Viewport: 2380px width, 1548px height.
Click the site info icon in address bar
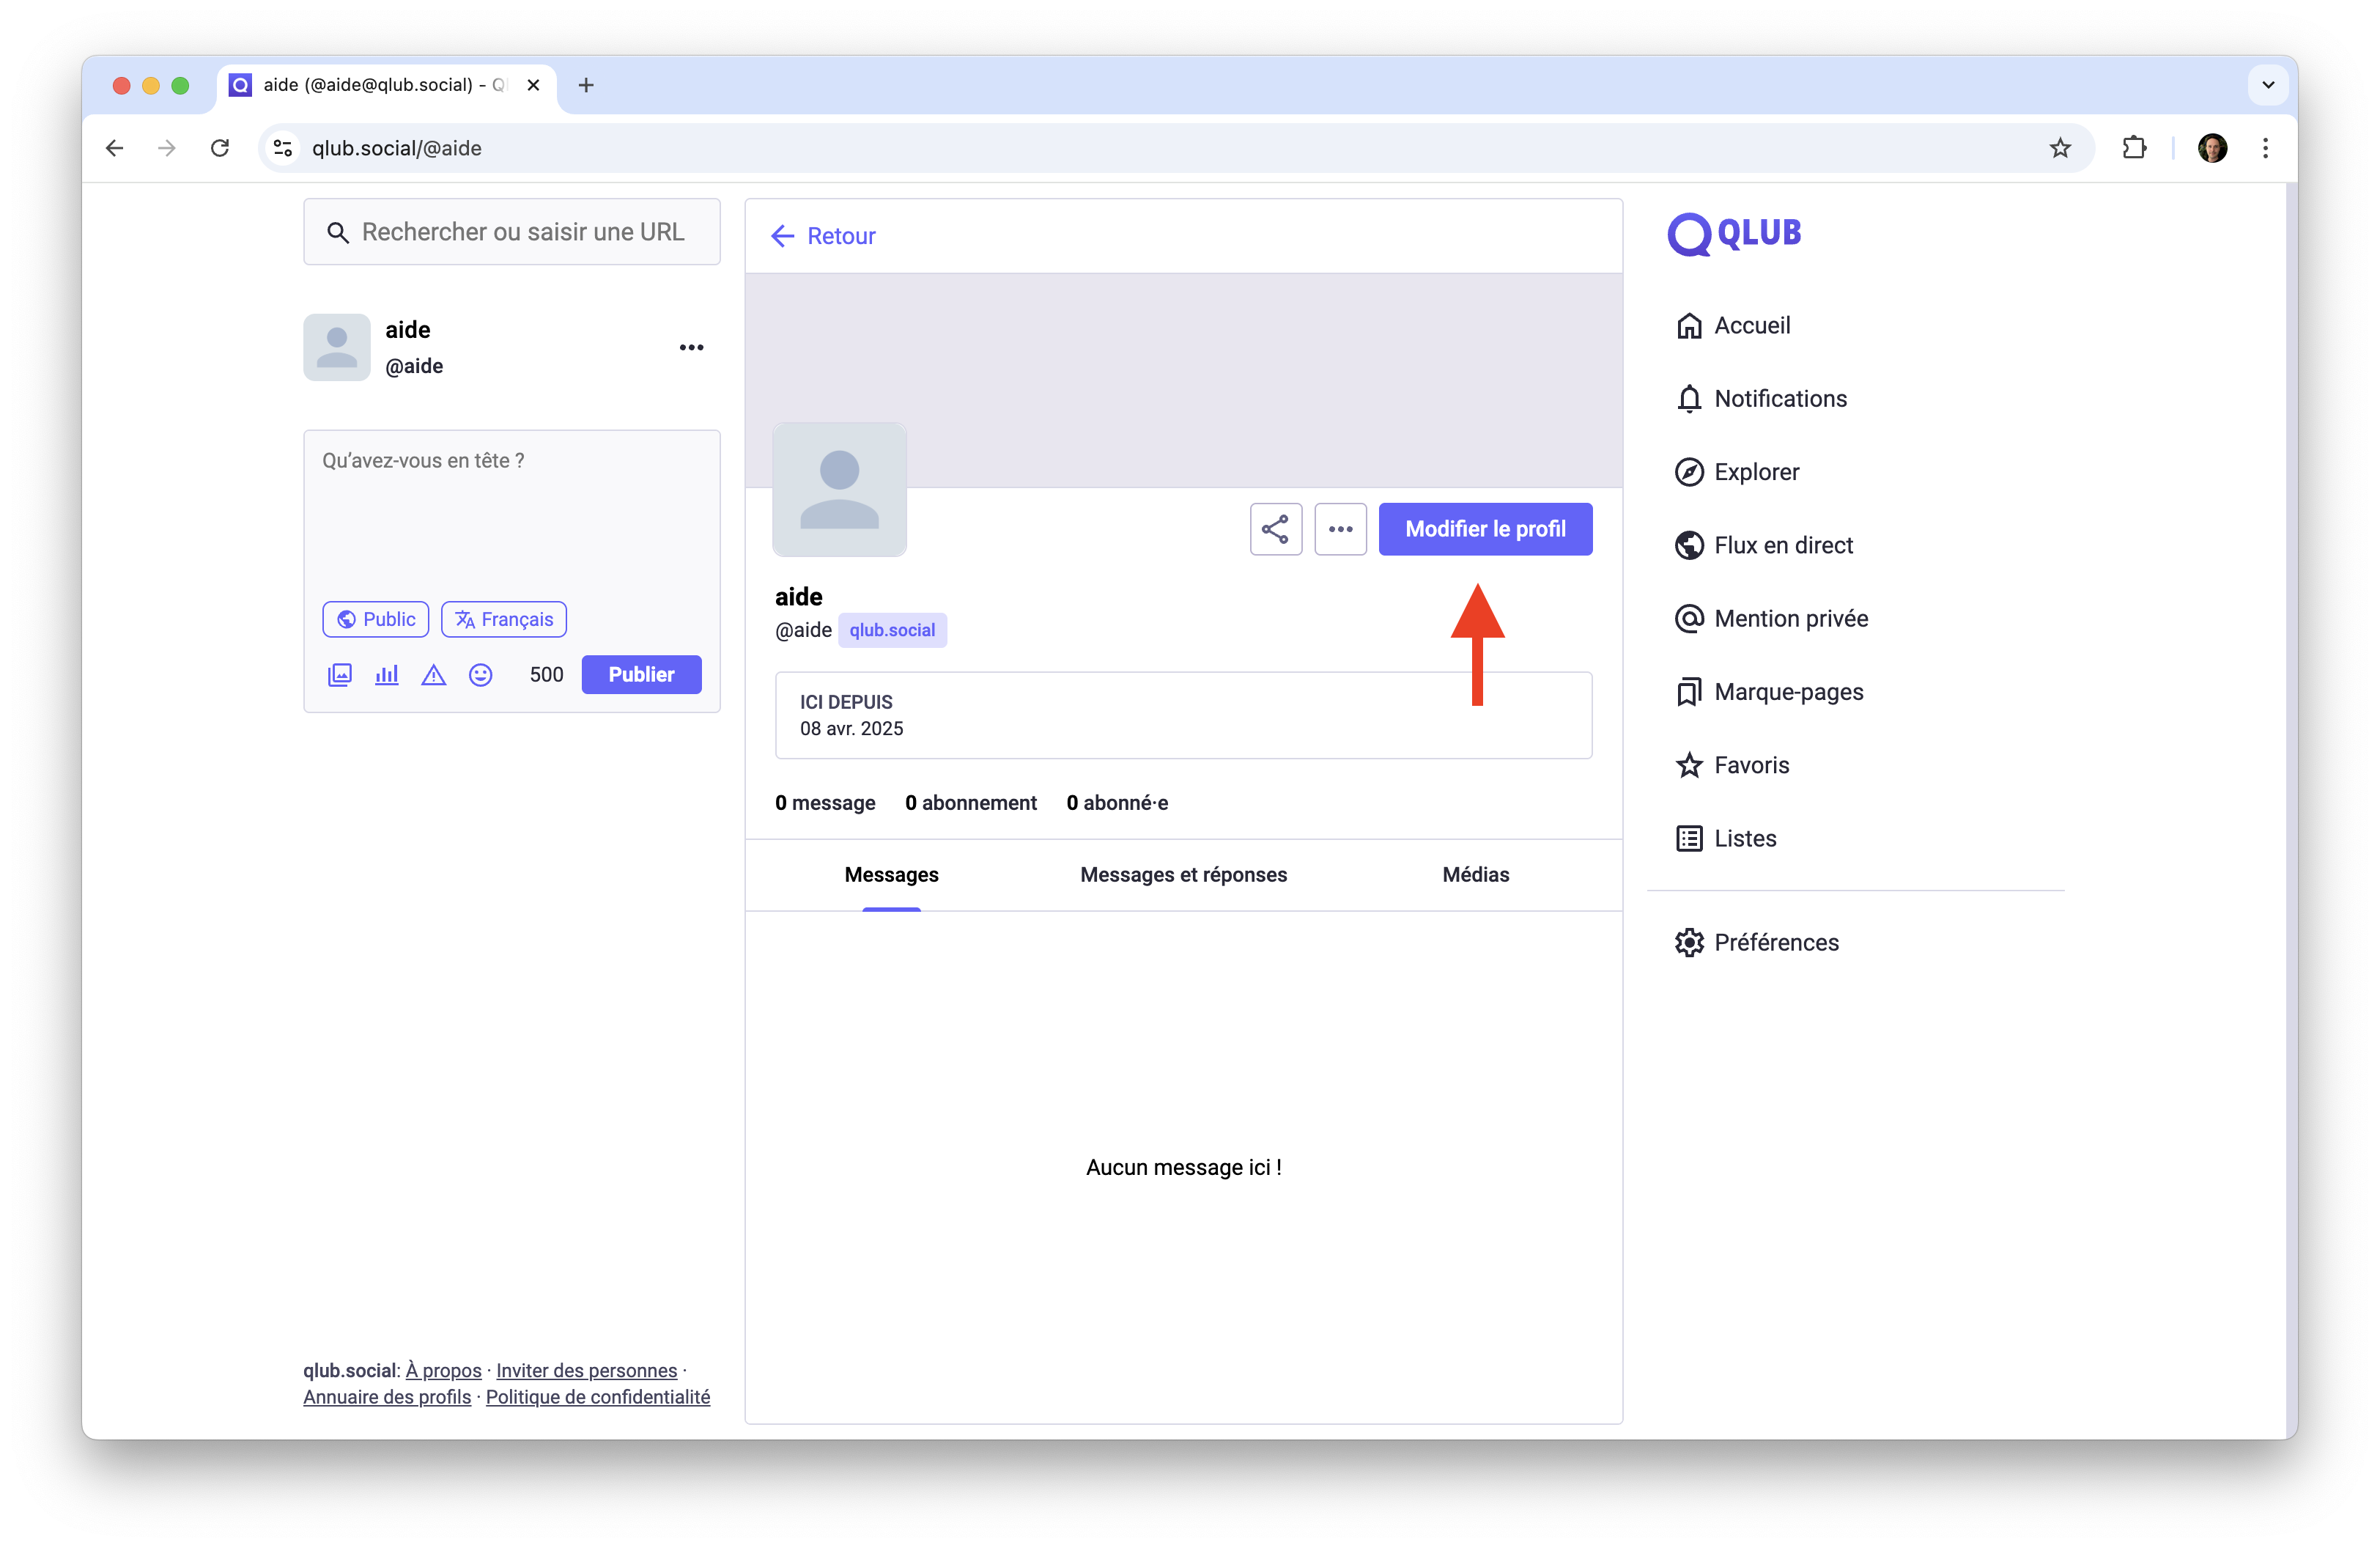click(x=284, y=148)
